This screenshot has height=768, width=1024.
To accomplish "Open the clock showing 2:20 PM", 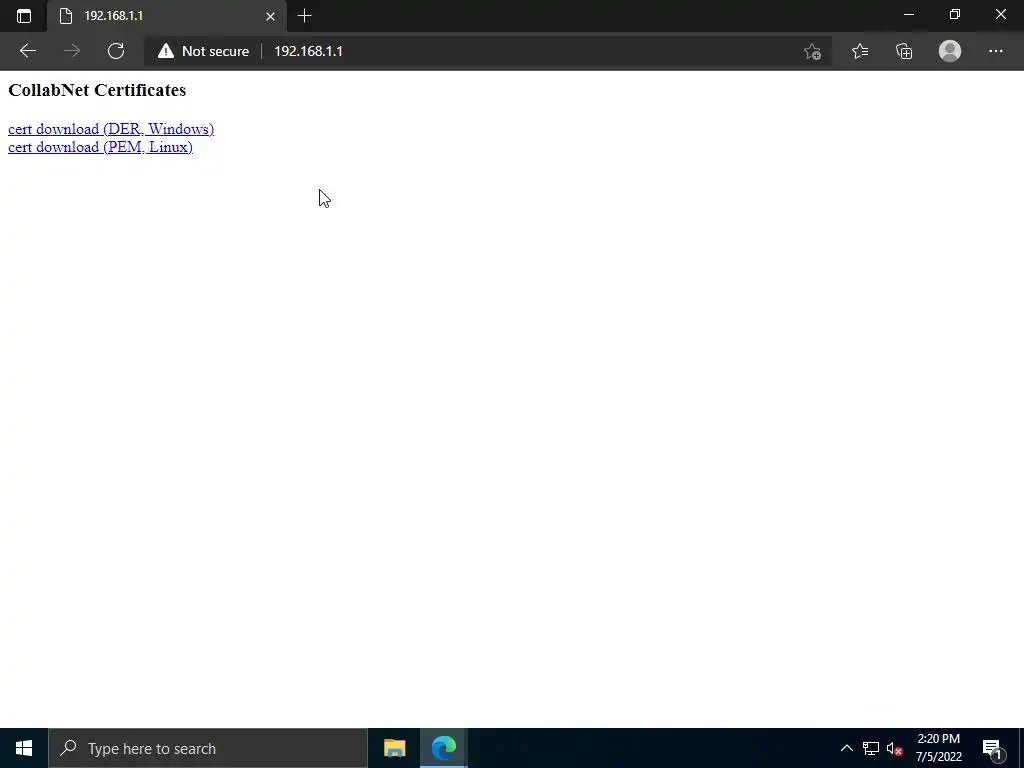I will pos(938,748).
